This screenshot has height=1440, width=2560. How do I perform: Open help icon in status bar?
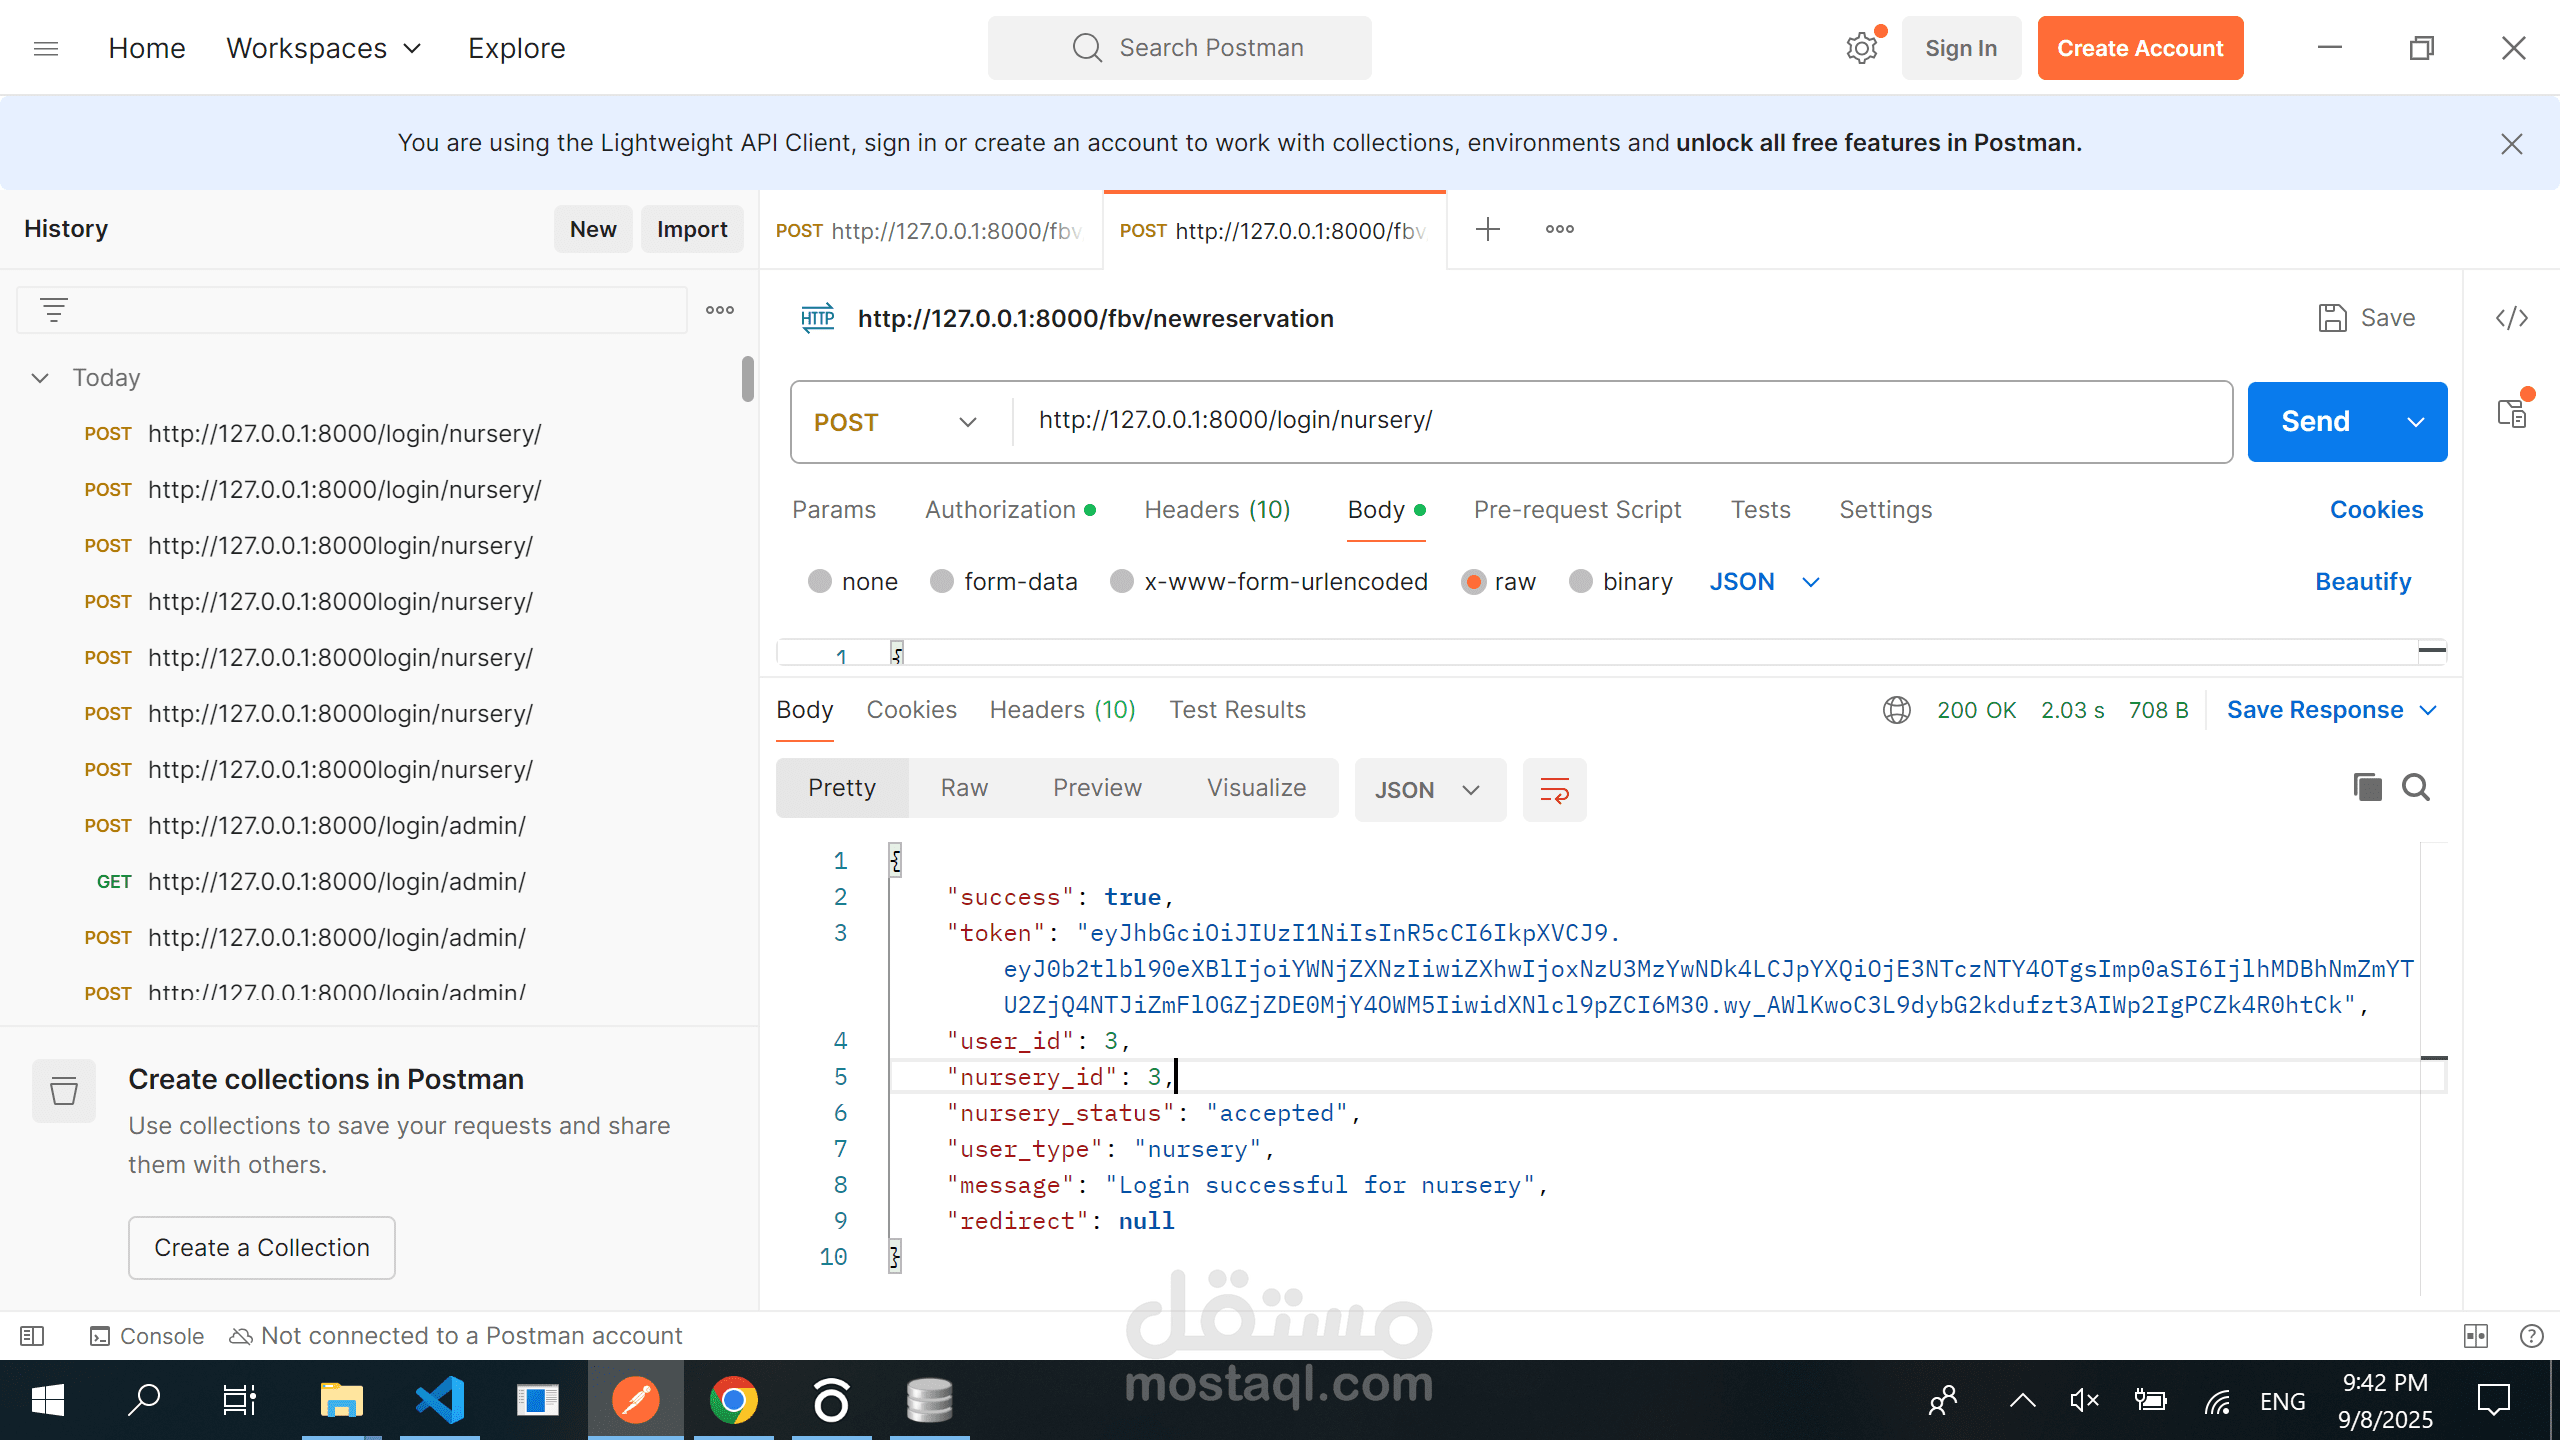2532,1336
